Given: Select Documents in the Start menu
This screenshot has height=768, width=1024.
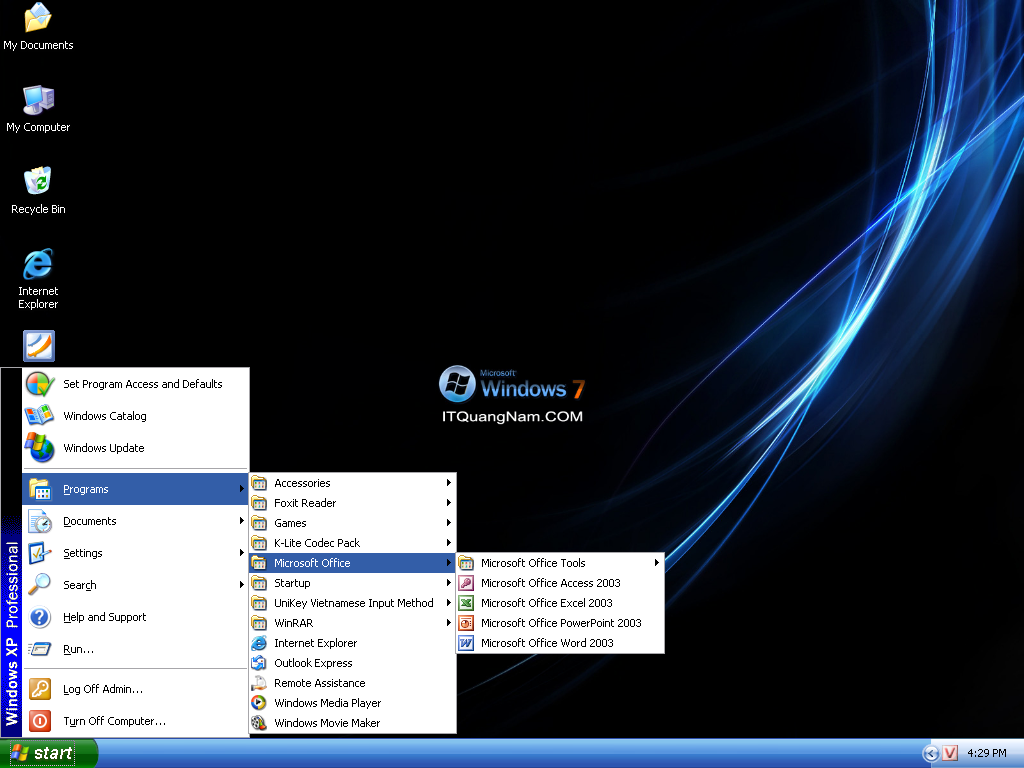Looking at the screenshot, I should 136,521.
